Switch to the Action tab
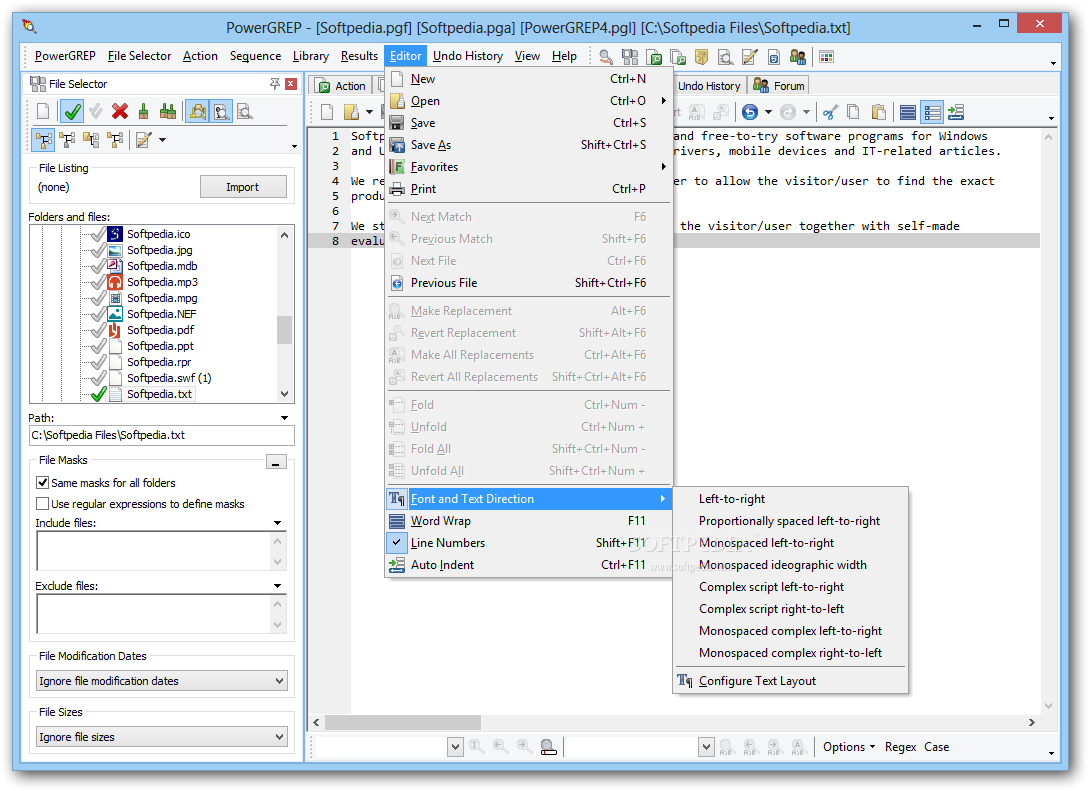Screen dimensions: 1089x791 click(x=342, y=85)
